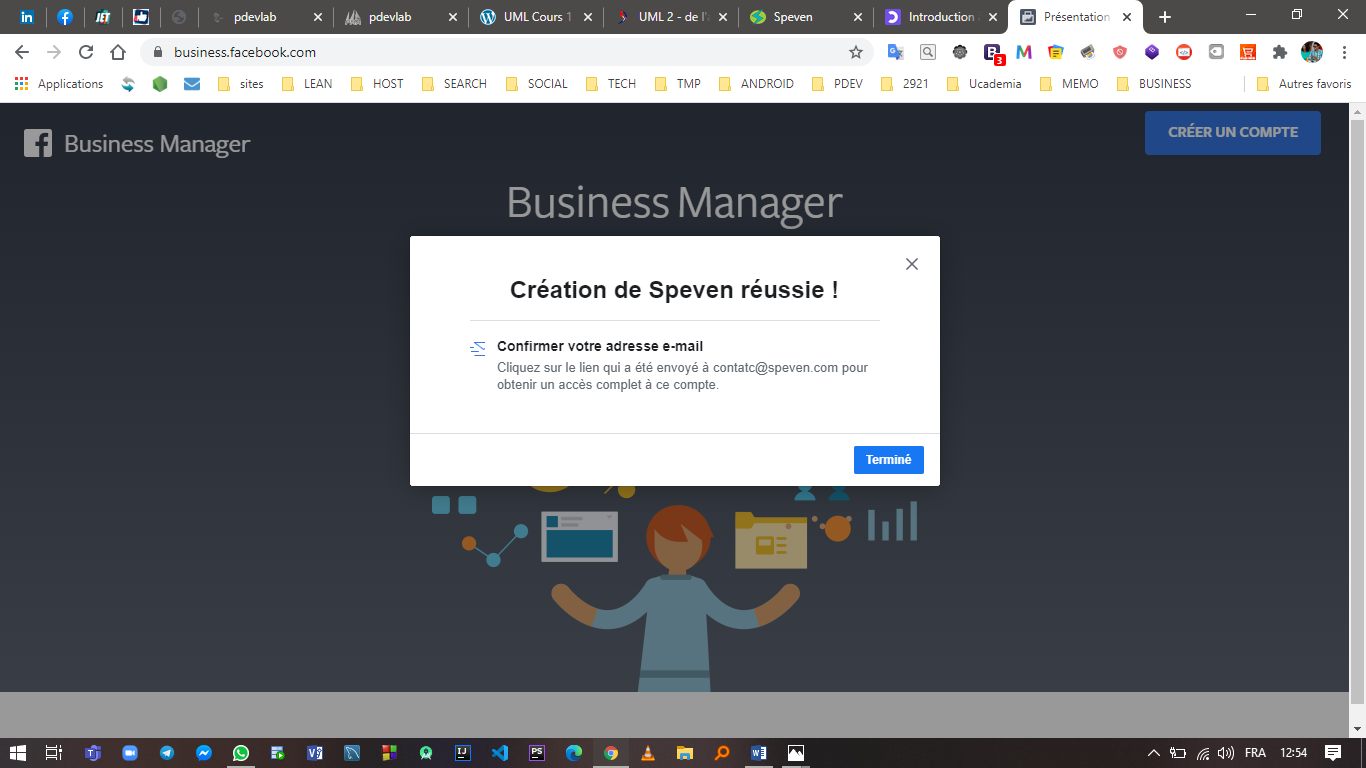
Task: Bookmark this page with the star icon
Action: point(856,52)
